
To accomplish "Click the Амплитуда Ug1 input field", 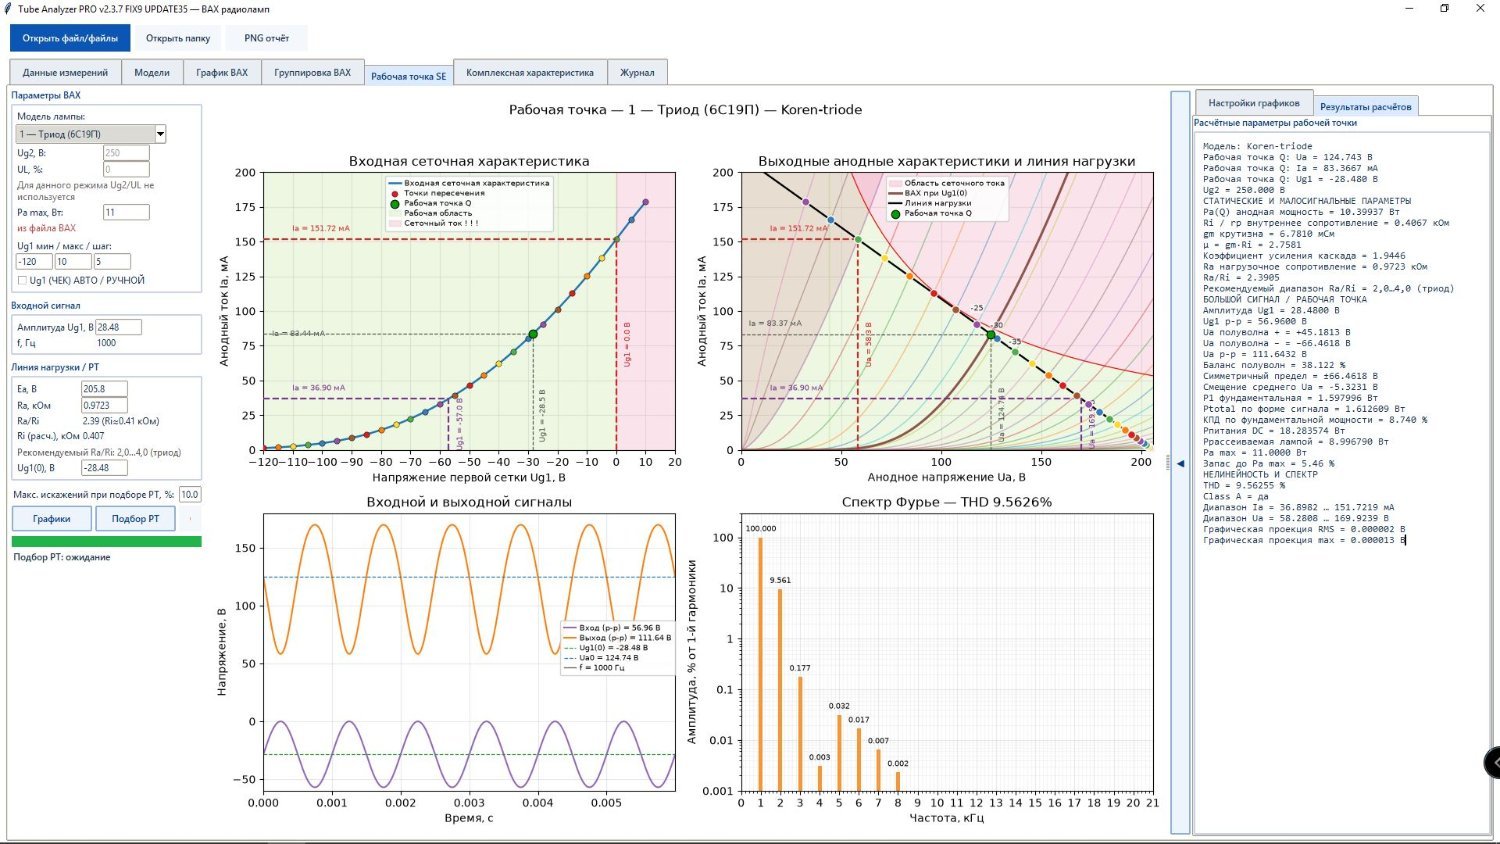I will (118, 327).
